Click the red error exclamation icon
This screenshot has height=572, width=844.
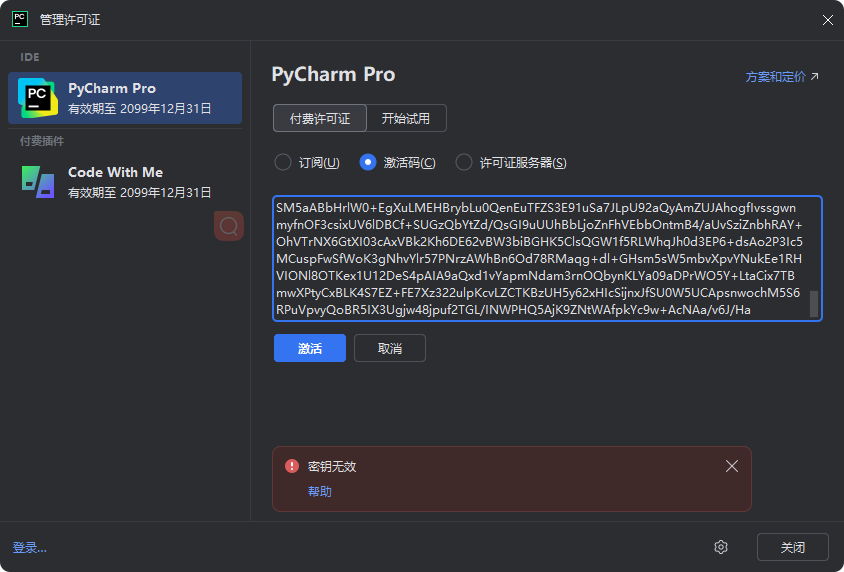tap(292, 466)
